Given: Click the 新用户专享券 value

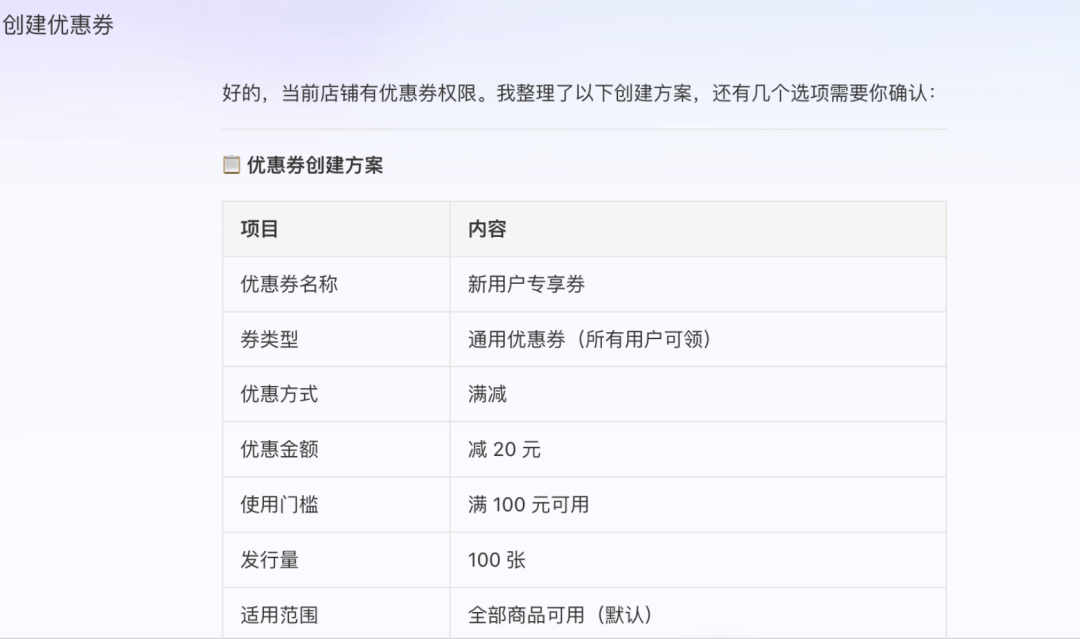Looking at the screenshot, I should pos(526,284).
